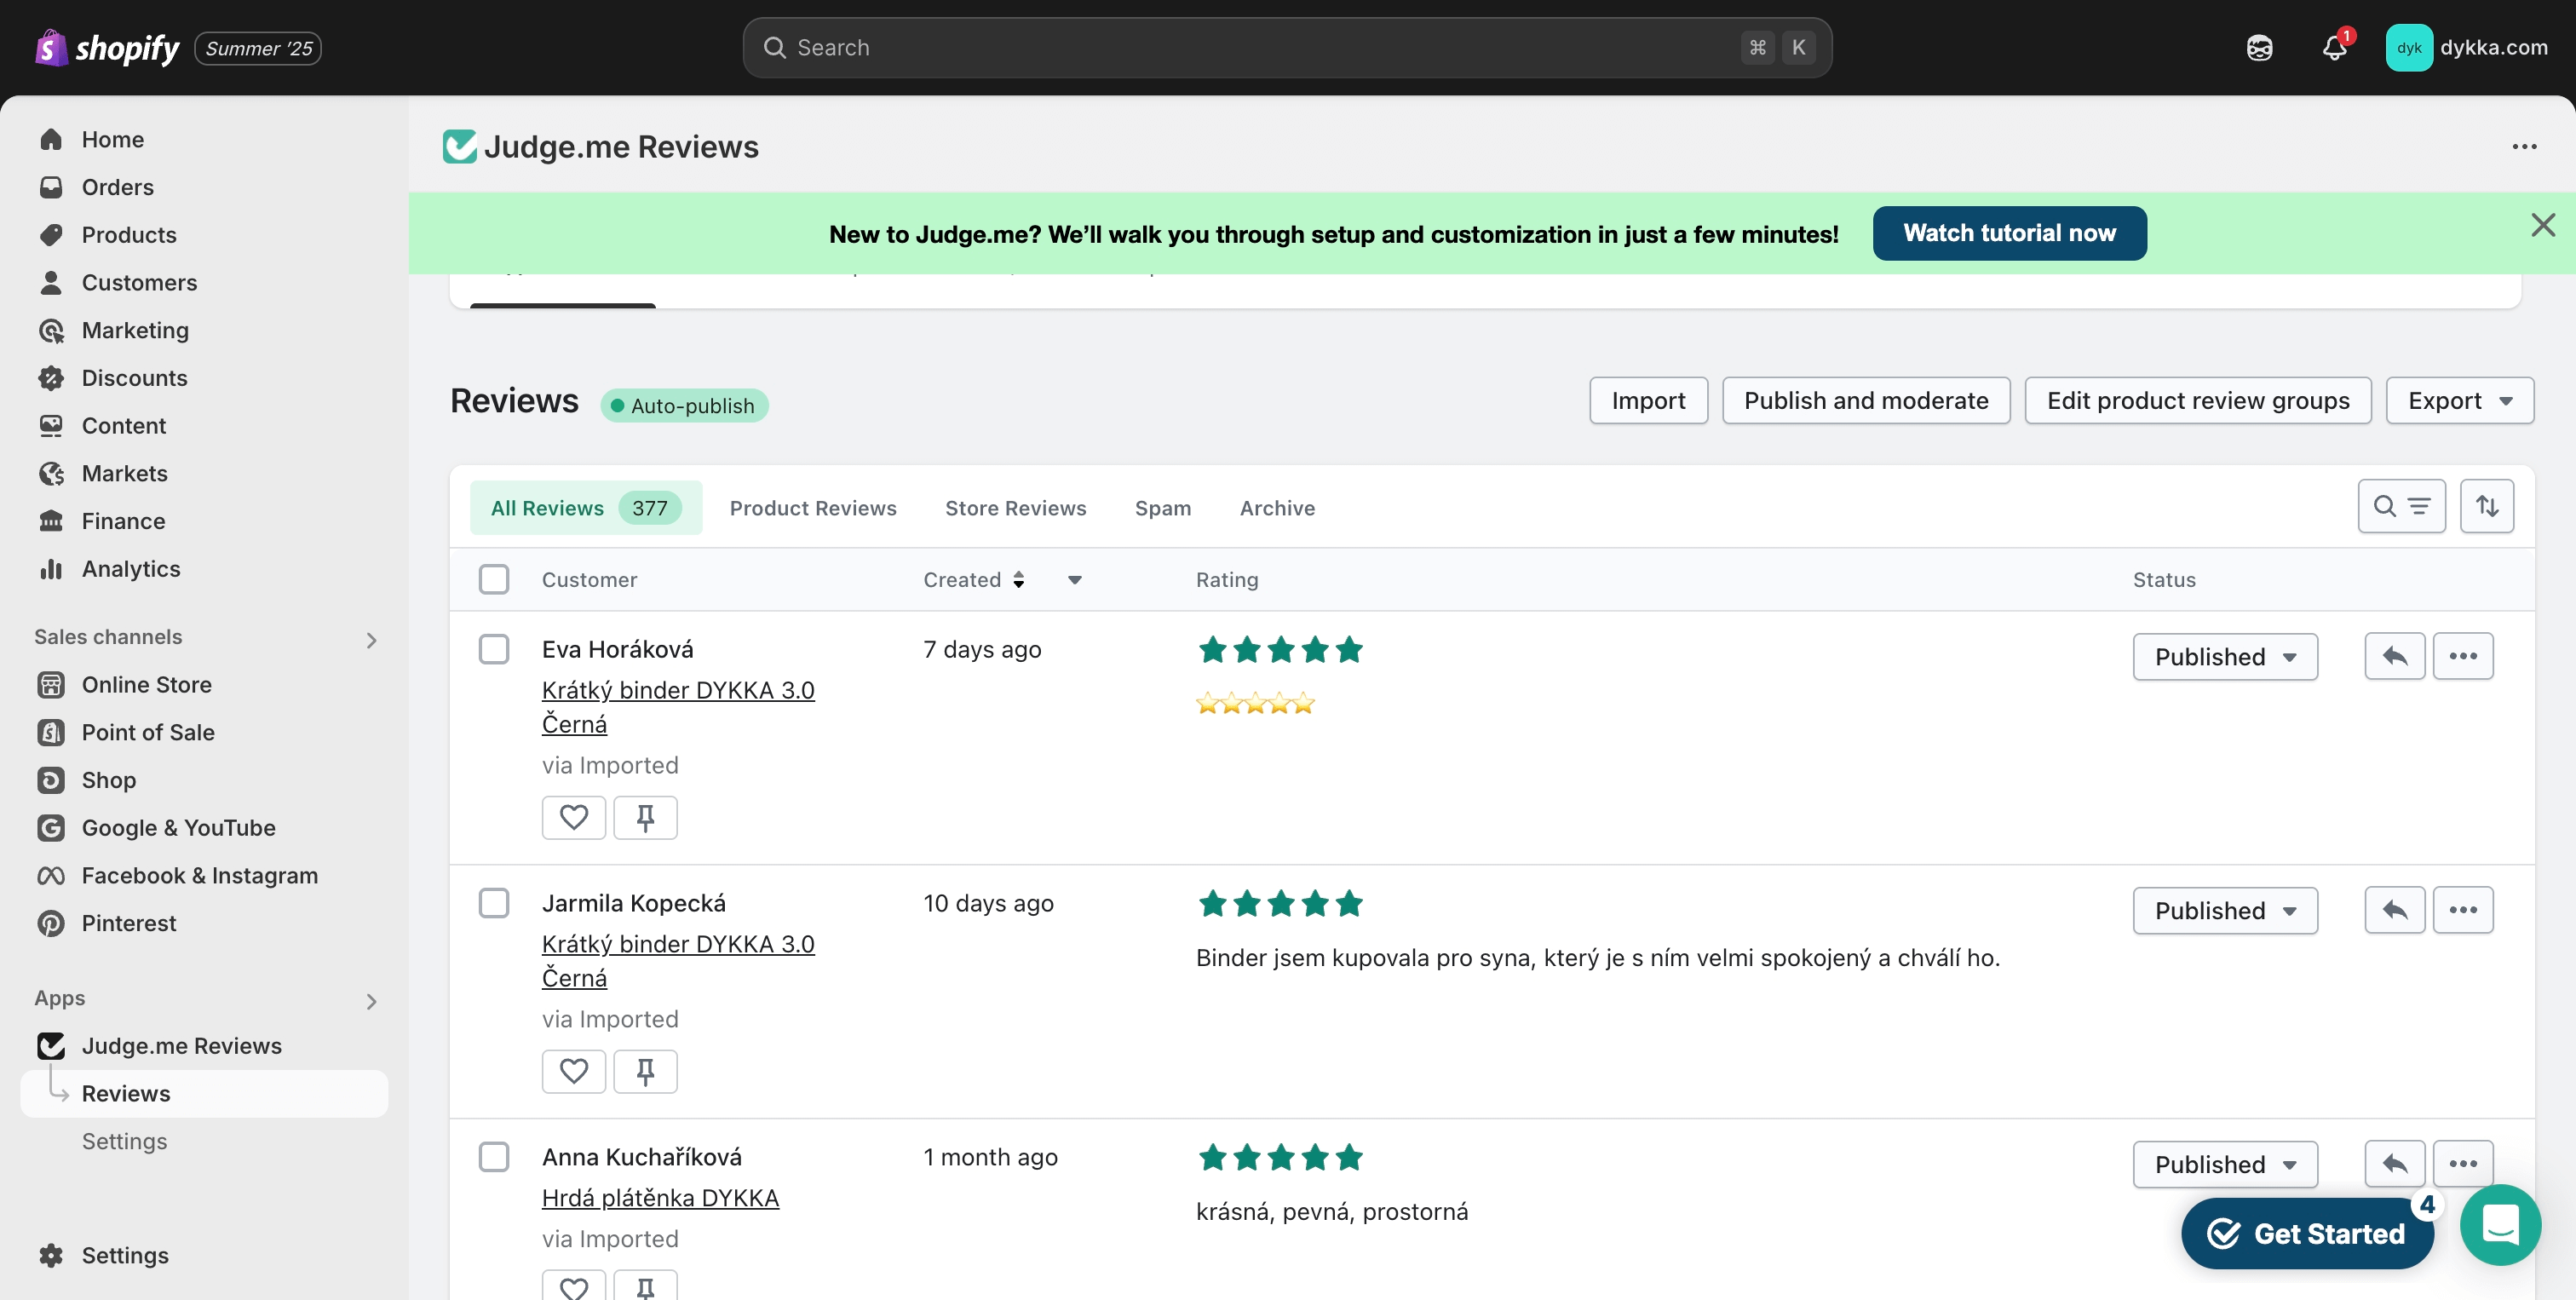Open the notifications bell
The height and width of the screenshot is (1300, 2576).
[2334, 48]
